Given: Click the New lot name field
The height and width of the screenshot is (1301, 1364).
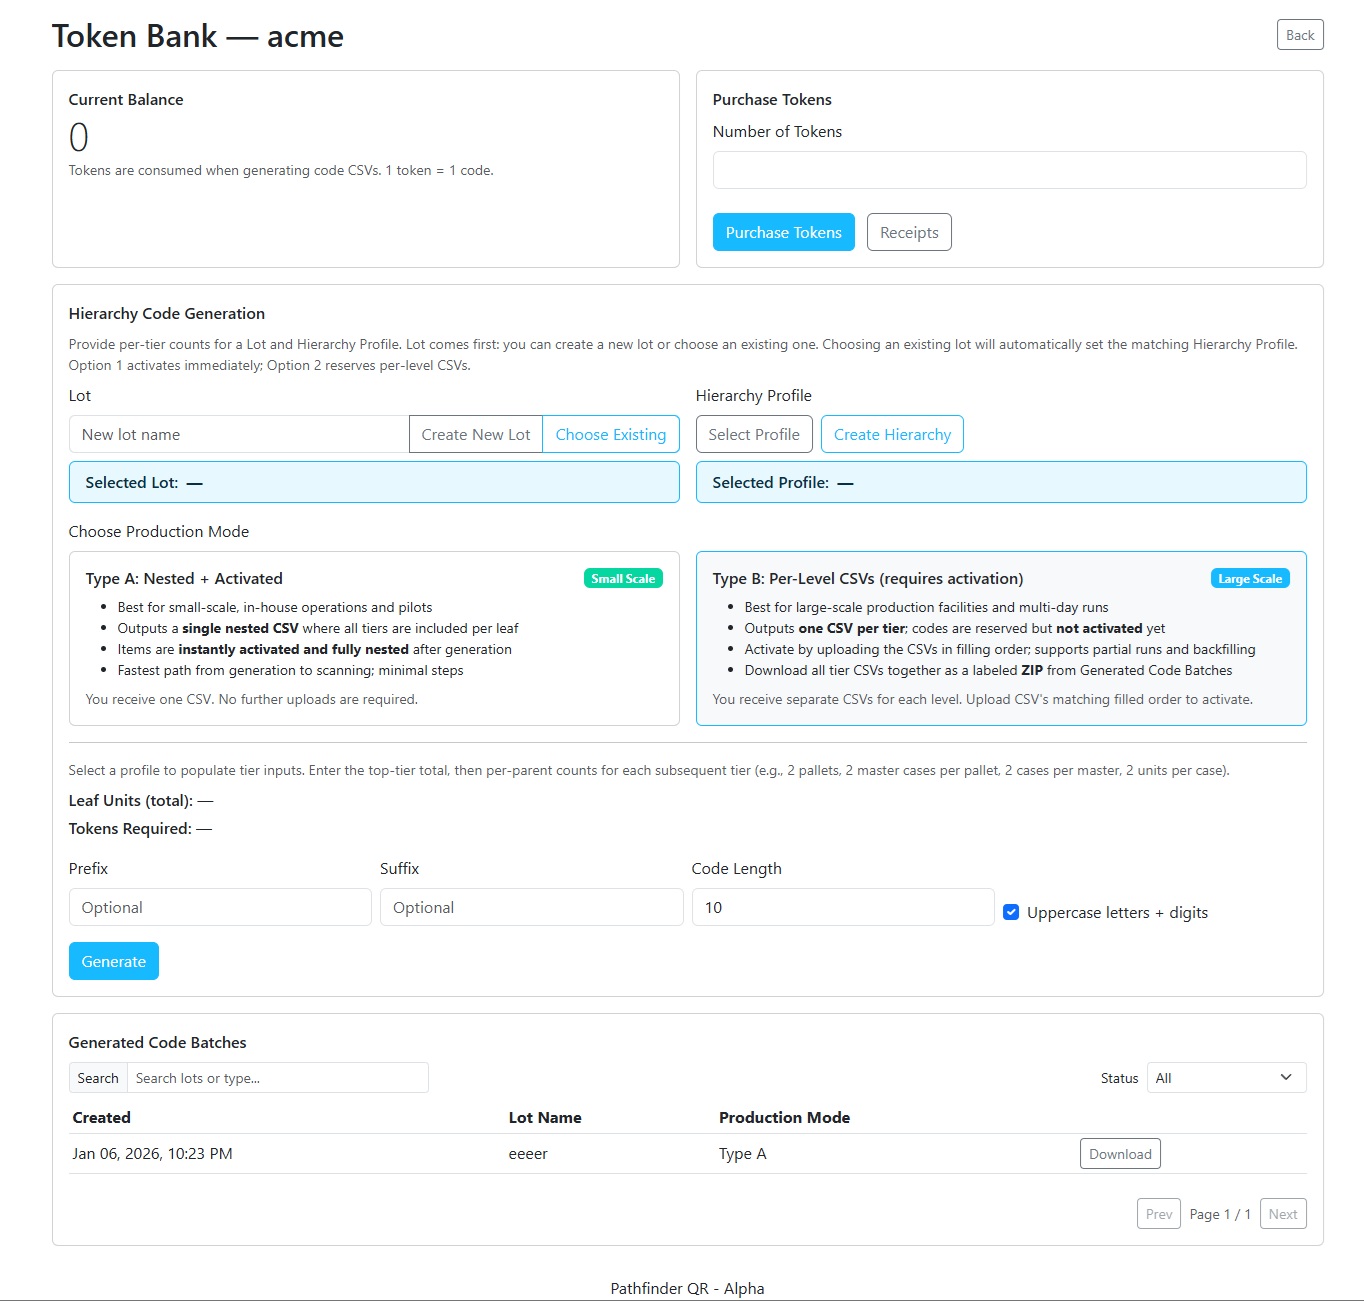Looking at the screenshot, I should coord(237,434).
